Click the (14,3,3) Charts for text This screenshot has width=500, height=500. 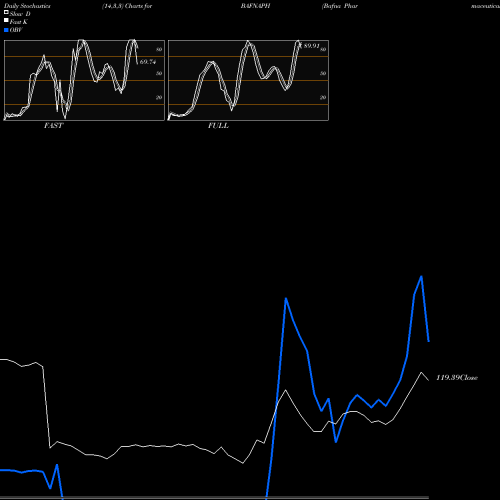coord(127,6)
